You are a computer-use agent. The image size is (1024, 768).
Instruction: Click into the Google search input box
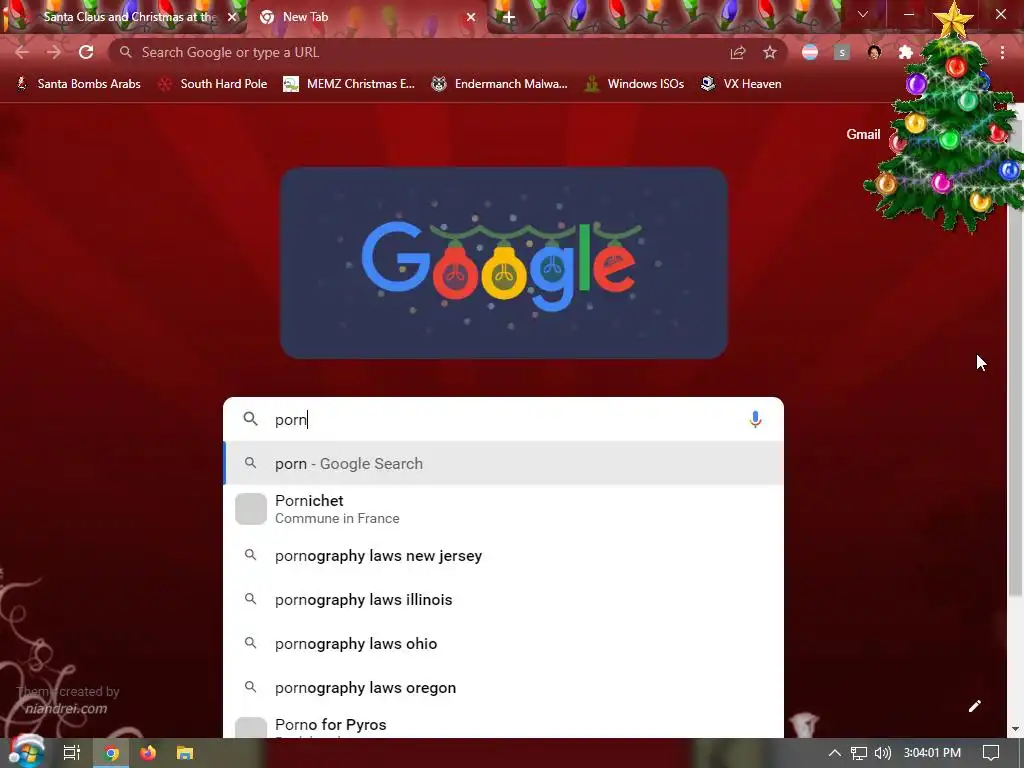tap(506, 419)
